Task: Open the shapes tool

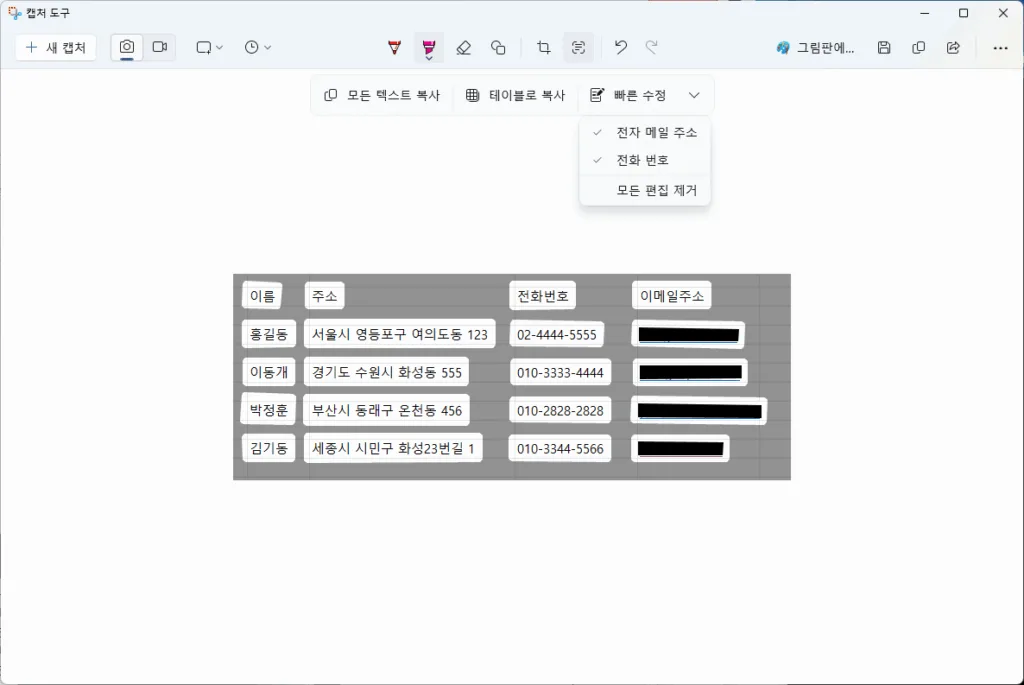Action: point(498,47)
